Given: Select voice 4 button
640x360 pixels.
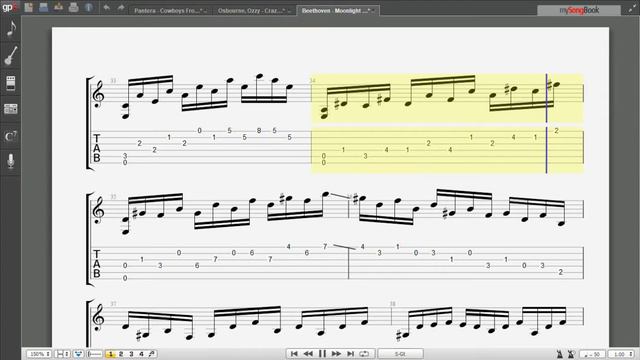Looking at the screenshot, I should click(x=141, y=354).
